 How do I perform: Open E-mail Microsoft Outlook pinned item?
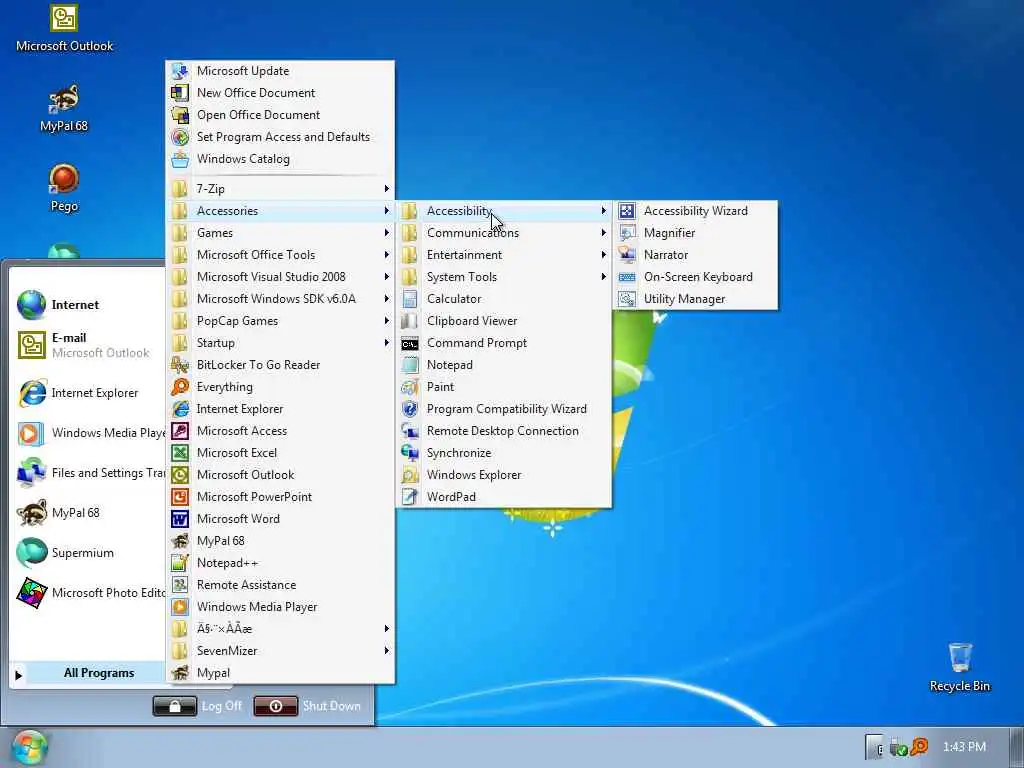90,345
